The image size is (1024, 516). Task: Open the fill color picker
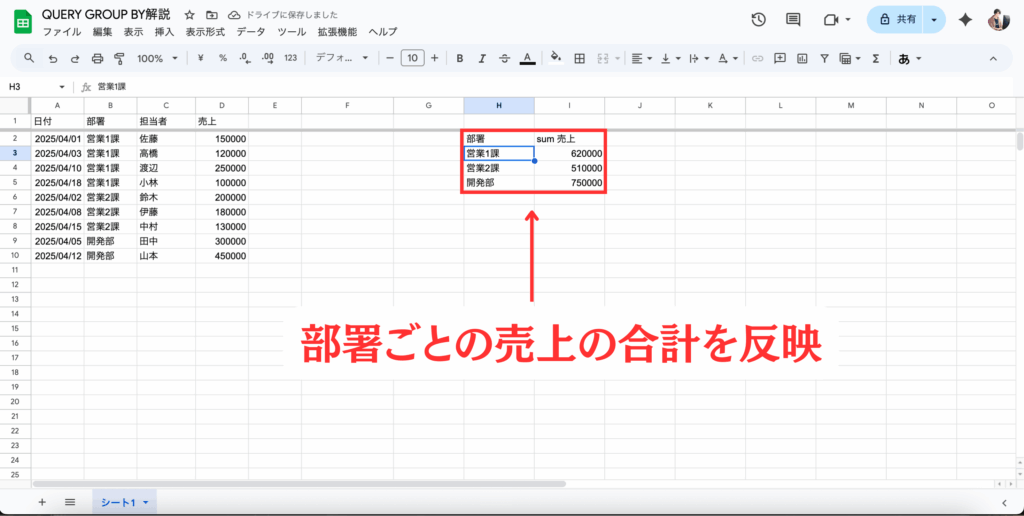click(556, 59)
